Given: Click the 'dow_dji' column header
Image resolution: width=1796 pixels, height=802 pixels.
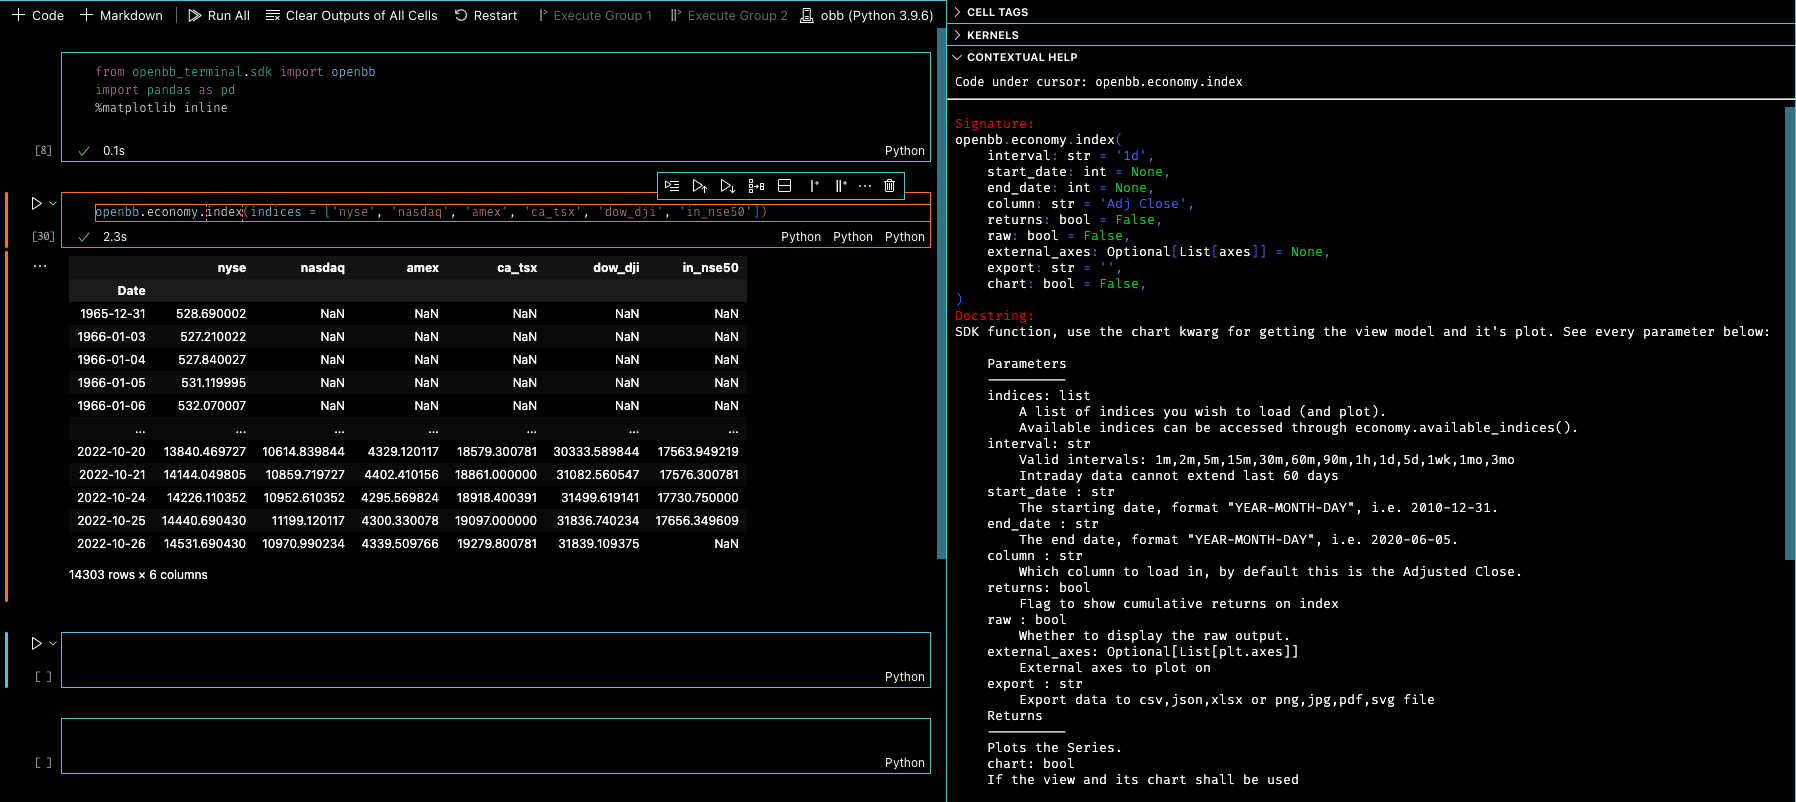Looking at the screenshot, I should pos(616,268).
